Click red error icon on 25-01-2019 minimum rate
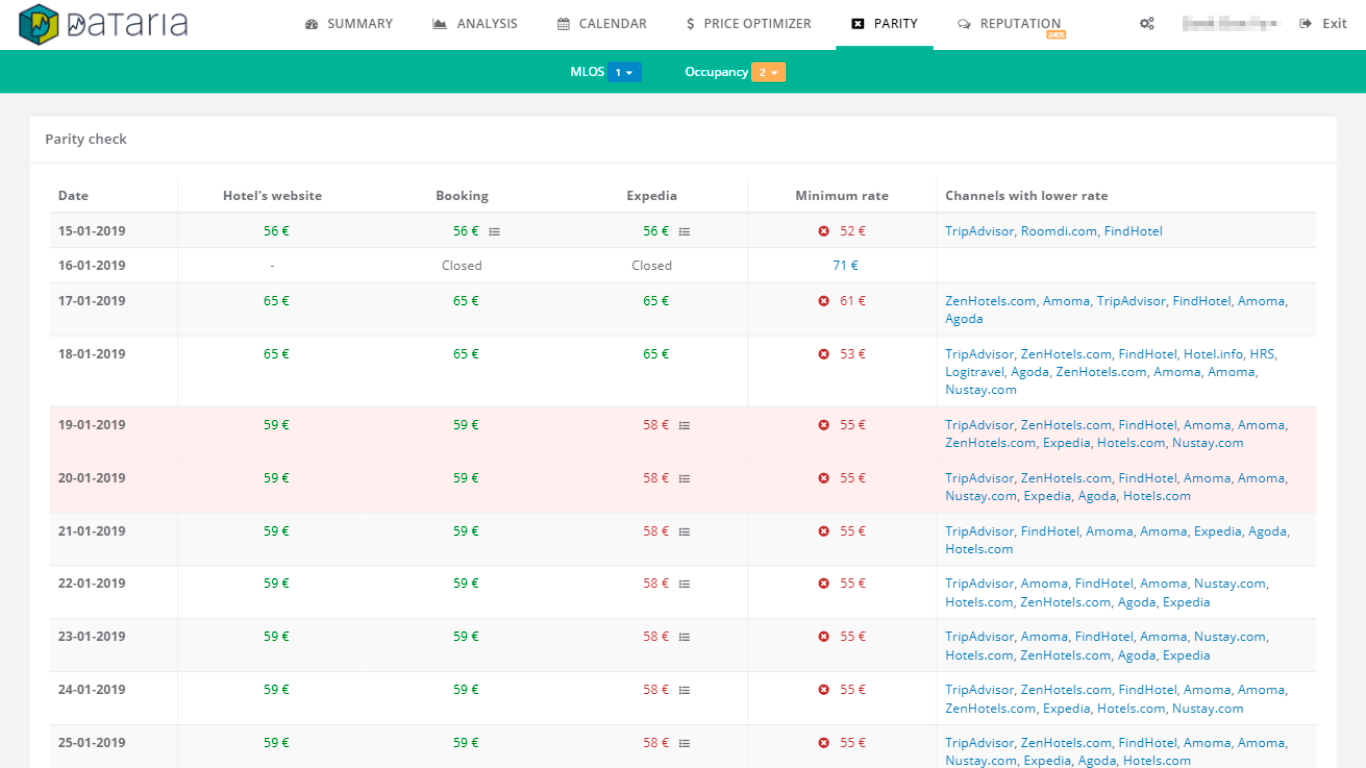Screen dimensions: 1366x768 coord(824,743)
